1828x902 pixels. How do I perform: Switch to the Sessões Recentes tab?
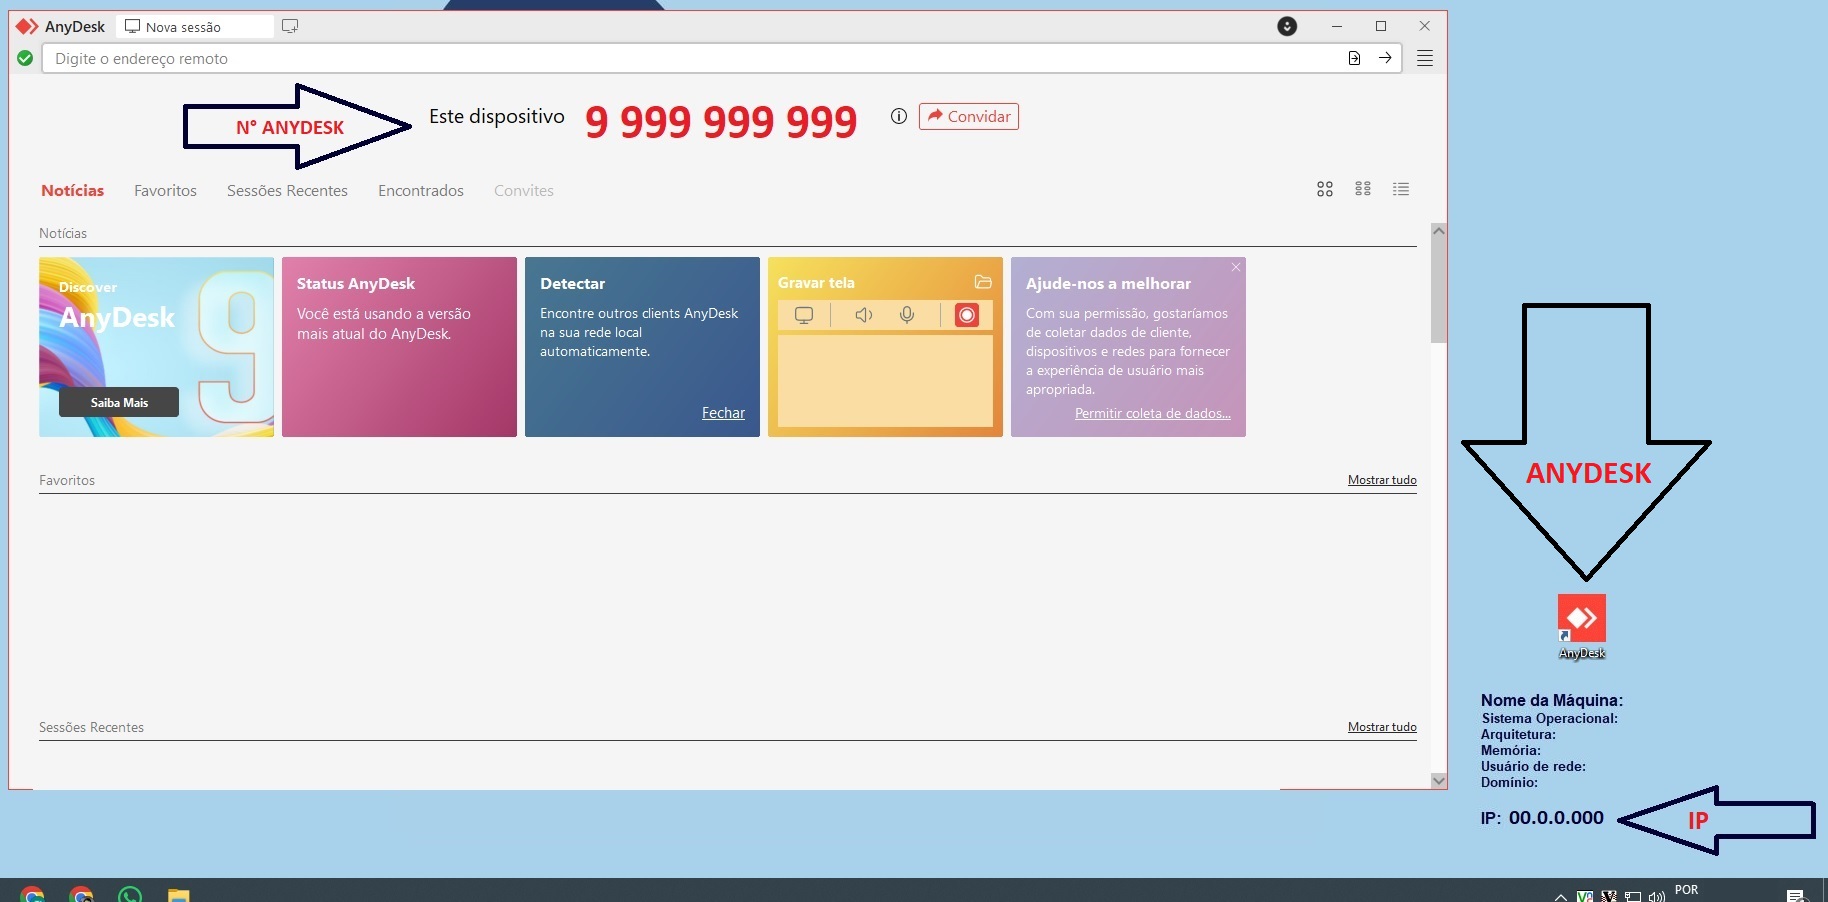(x=287, y=190)
